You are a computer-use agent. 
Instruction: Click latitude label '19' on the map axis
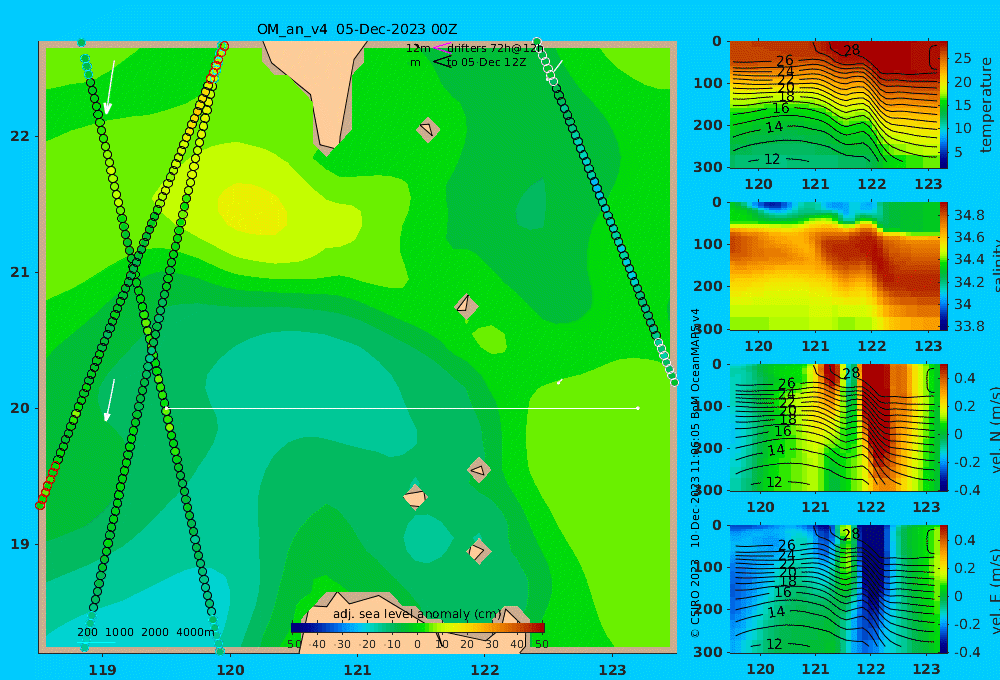coord(20,544)
